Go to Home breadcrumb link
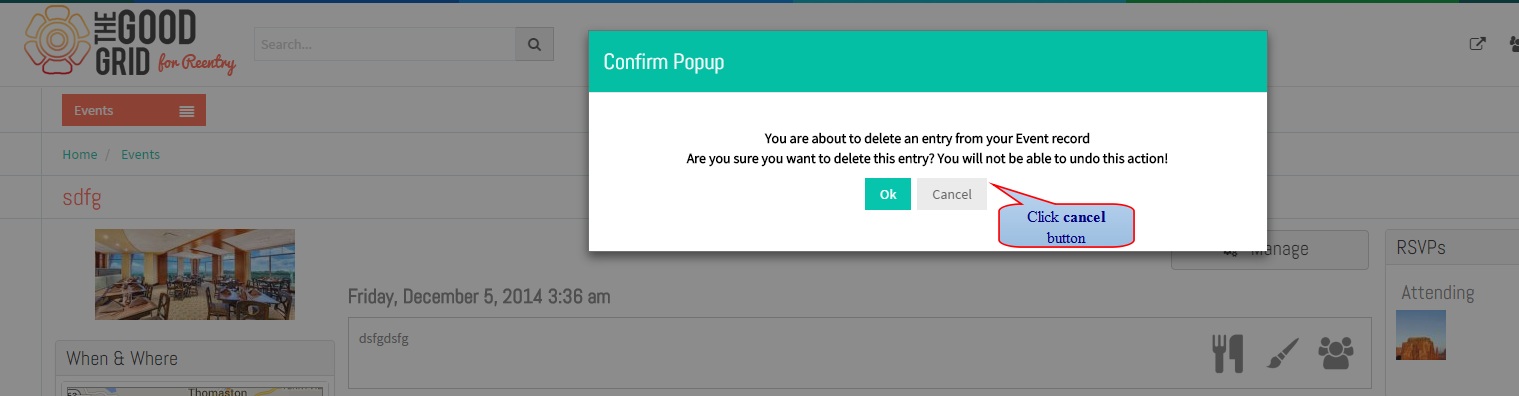Image resolution: width=1519 pixels, height=396 pixels. click(80, 155)
